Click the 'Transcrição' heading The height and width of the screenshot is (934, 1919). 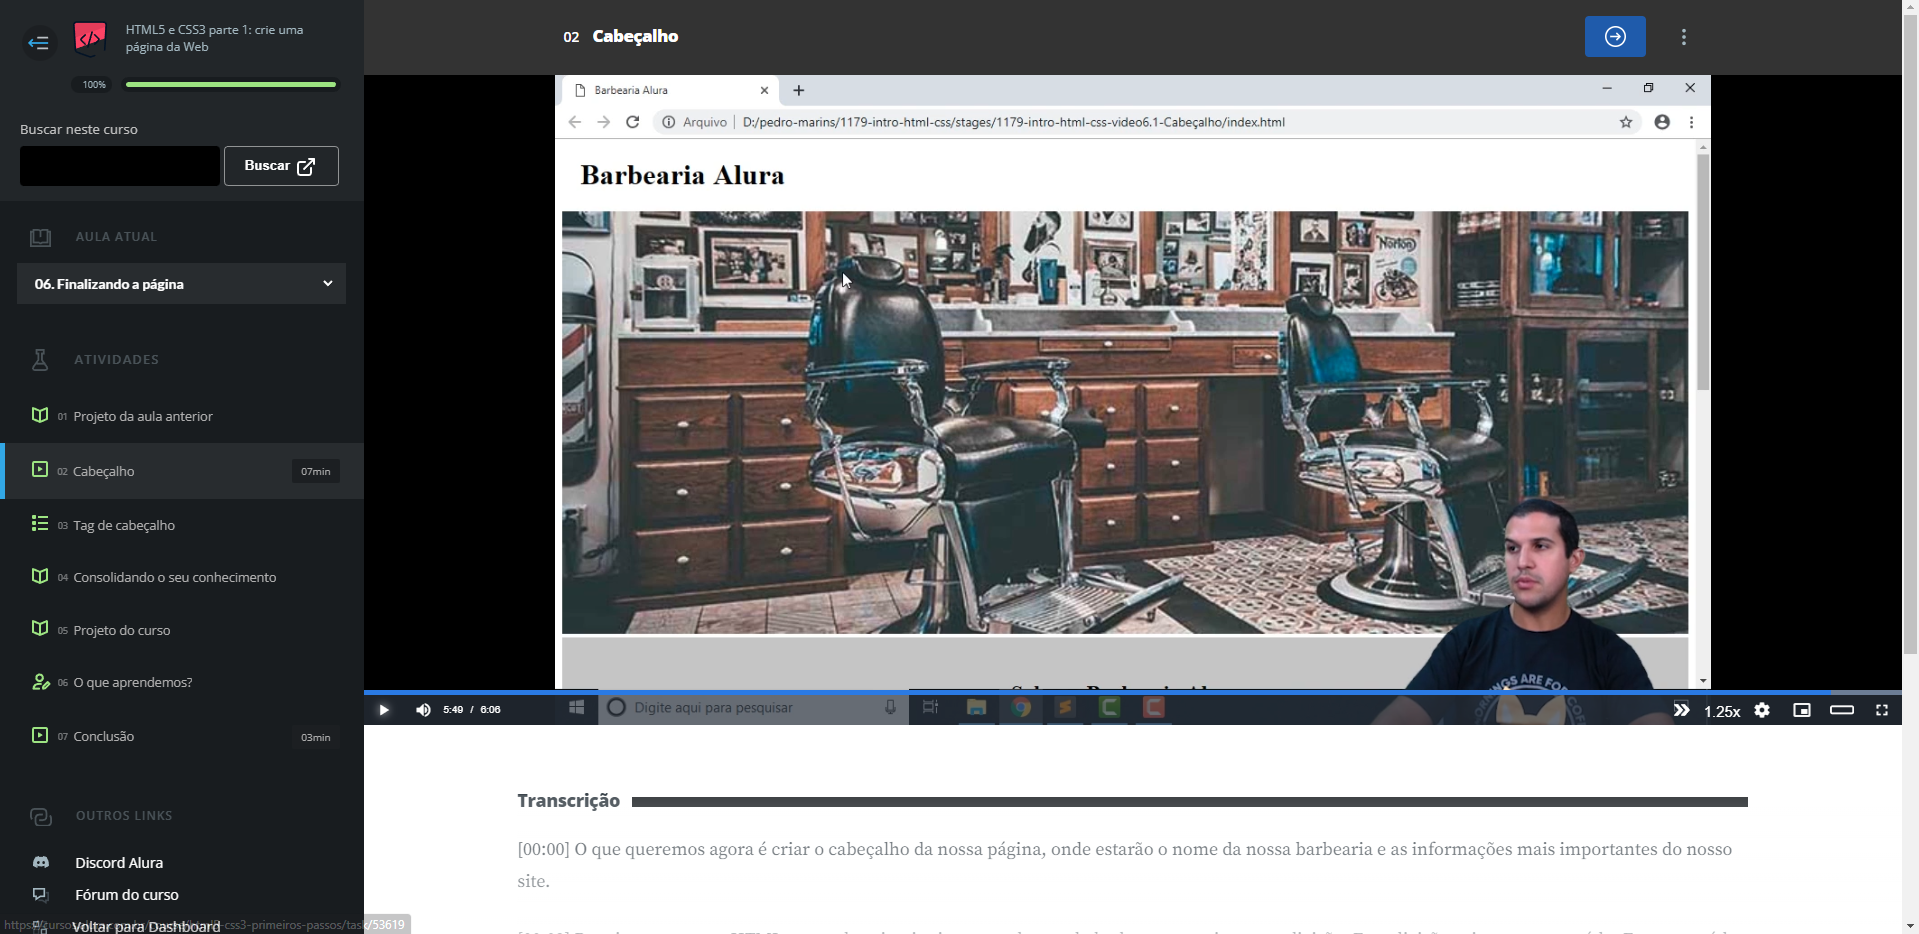pos(568,801)
